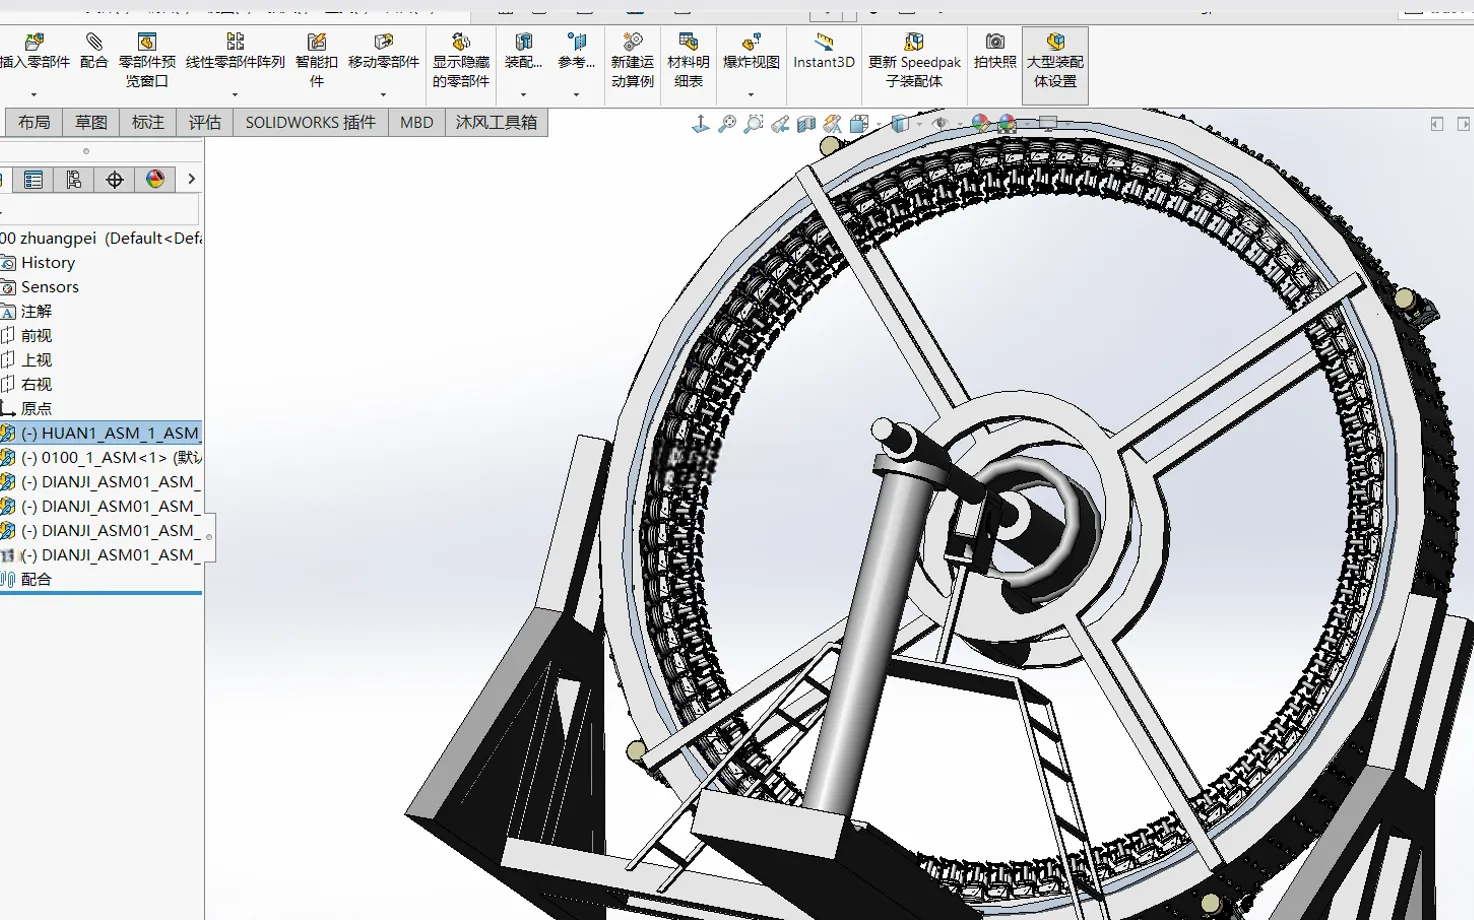Click the feature tree filter field
This screenshot has width=1474, height=920.
[x=100, y=210]
